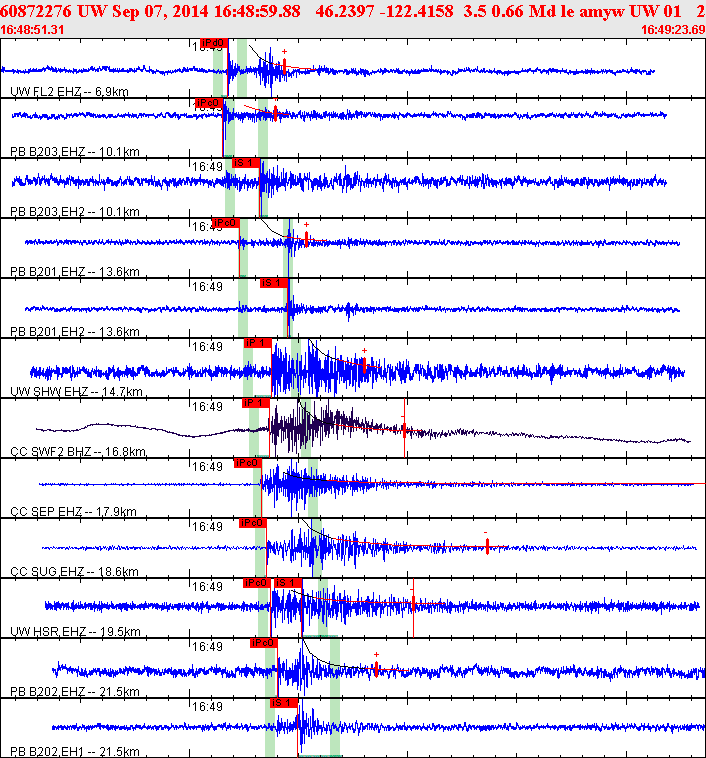
Task: Click the Md magnitude type in header
Action: 542,11
